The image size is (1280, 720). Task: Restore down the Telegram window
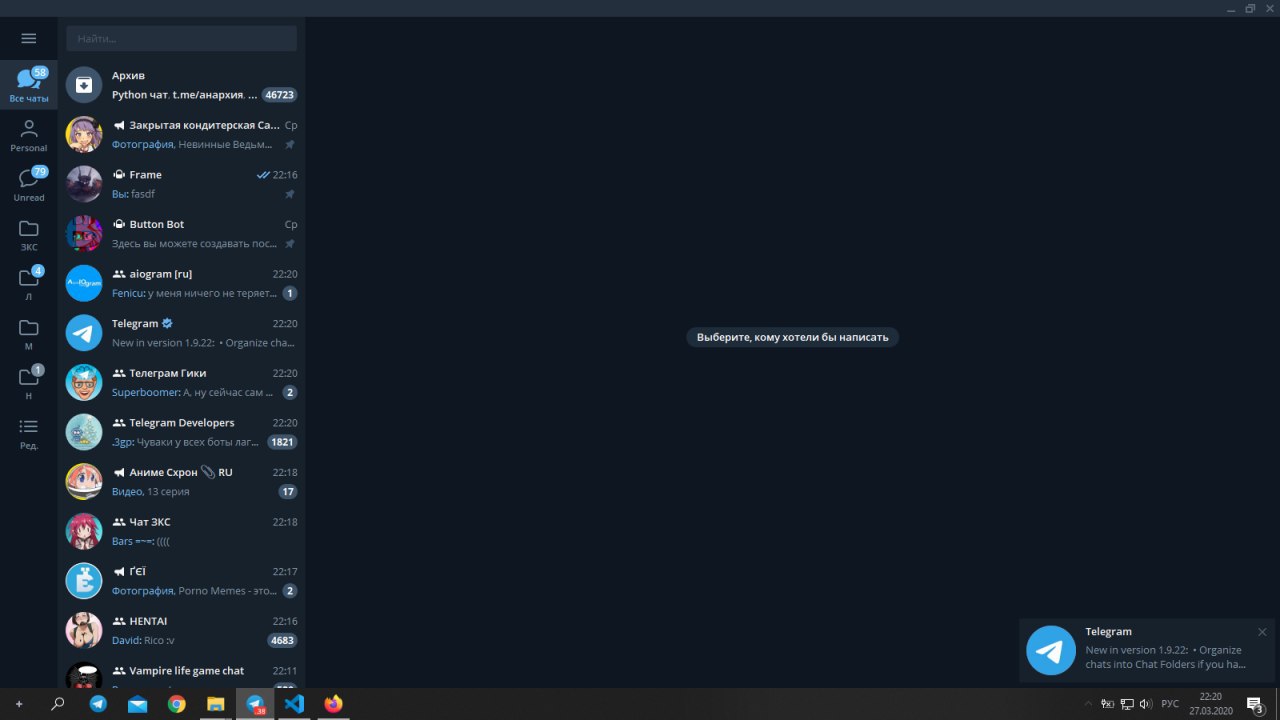[1250, 8]
